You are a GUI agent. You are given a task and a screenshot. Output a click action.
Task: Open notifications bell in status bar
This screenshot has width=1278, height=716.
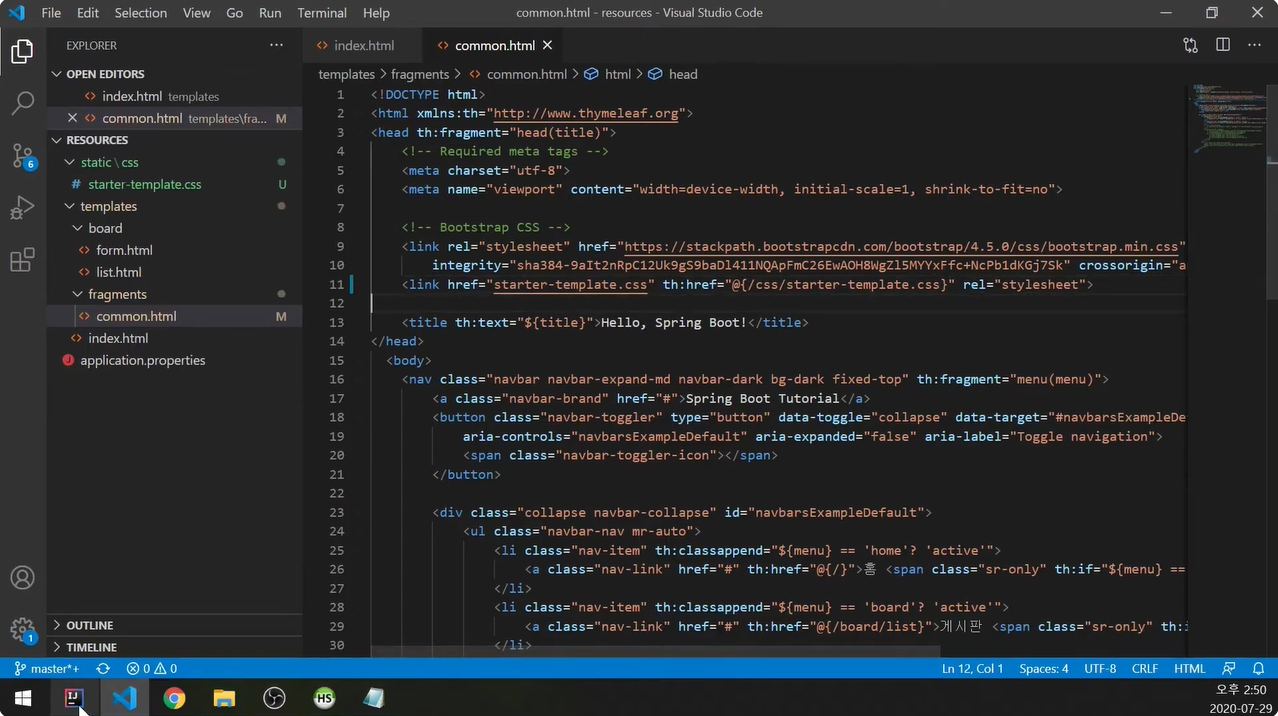[x=1259, y=668]
